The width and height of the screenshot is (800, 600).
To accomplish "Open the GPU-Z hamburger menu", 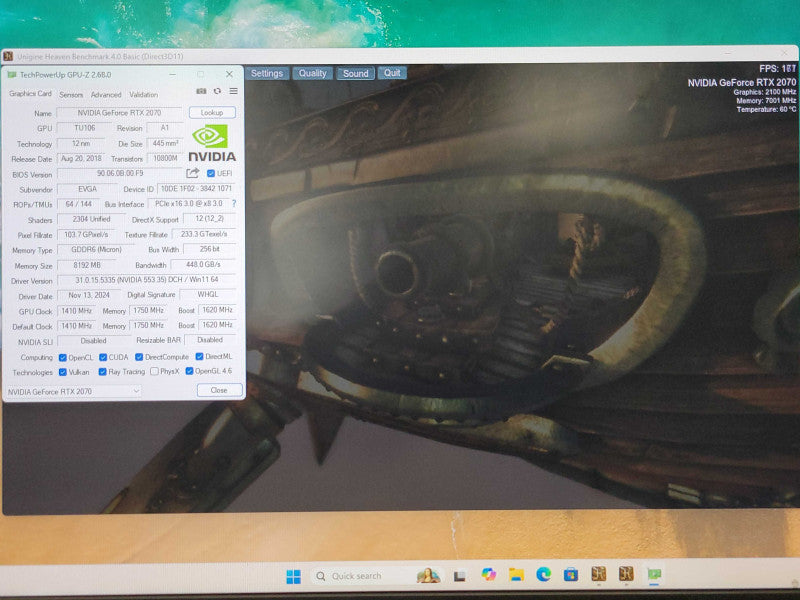I will 233,91.
